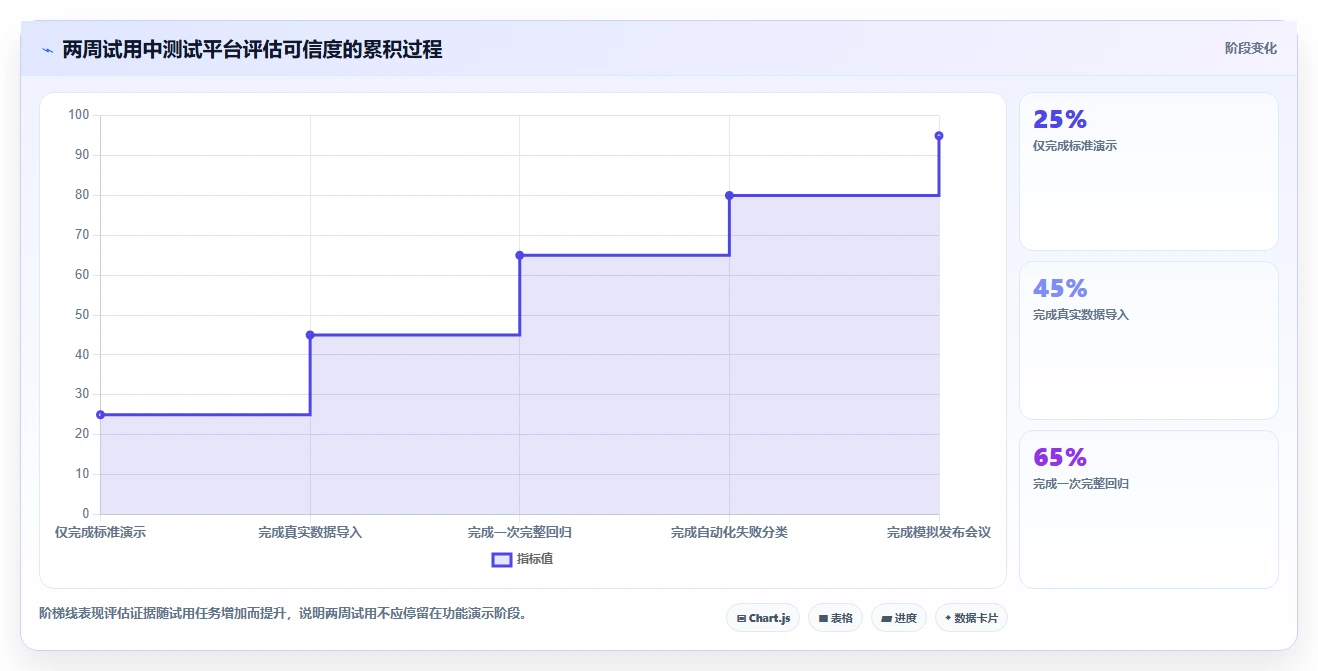Click x-axis label 完成模拟发布会议
This screenshot has height=671, width=1318.
click(x=939, y=532)
